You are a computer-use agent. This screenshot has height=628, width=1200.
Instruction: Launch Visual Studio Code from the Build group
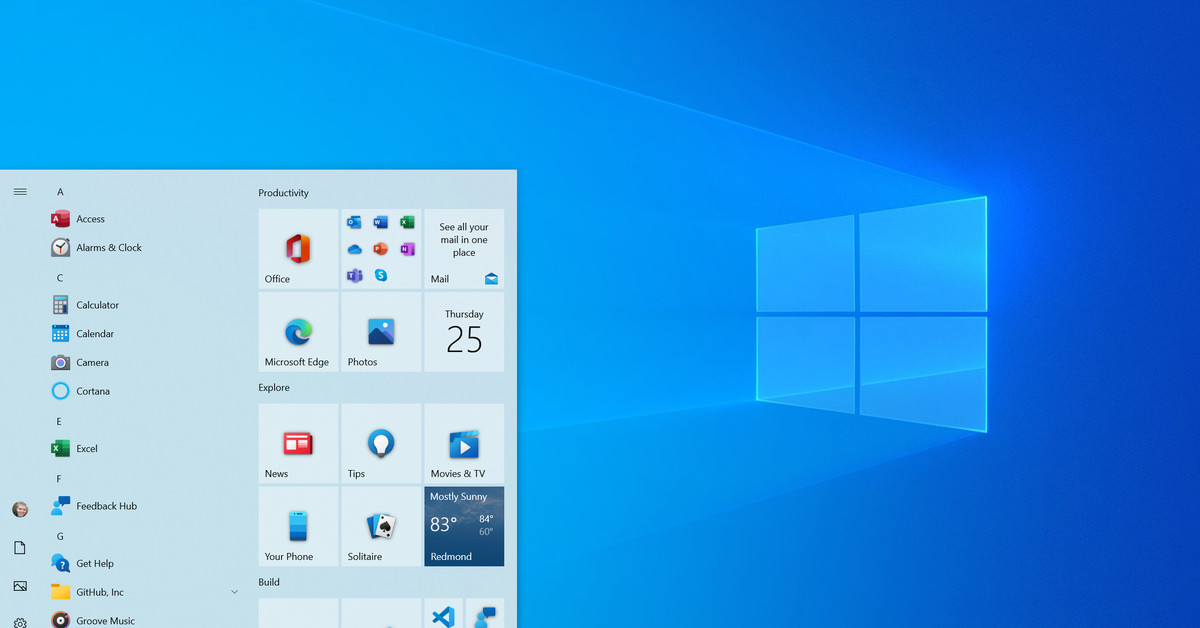[x=443, y=617]
